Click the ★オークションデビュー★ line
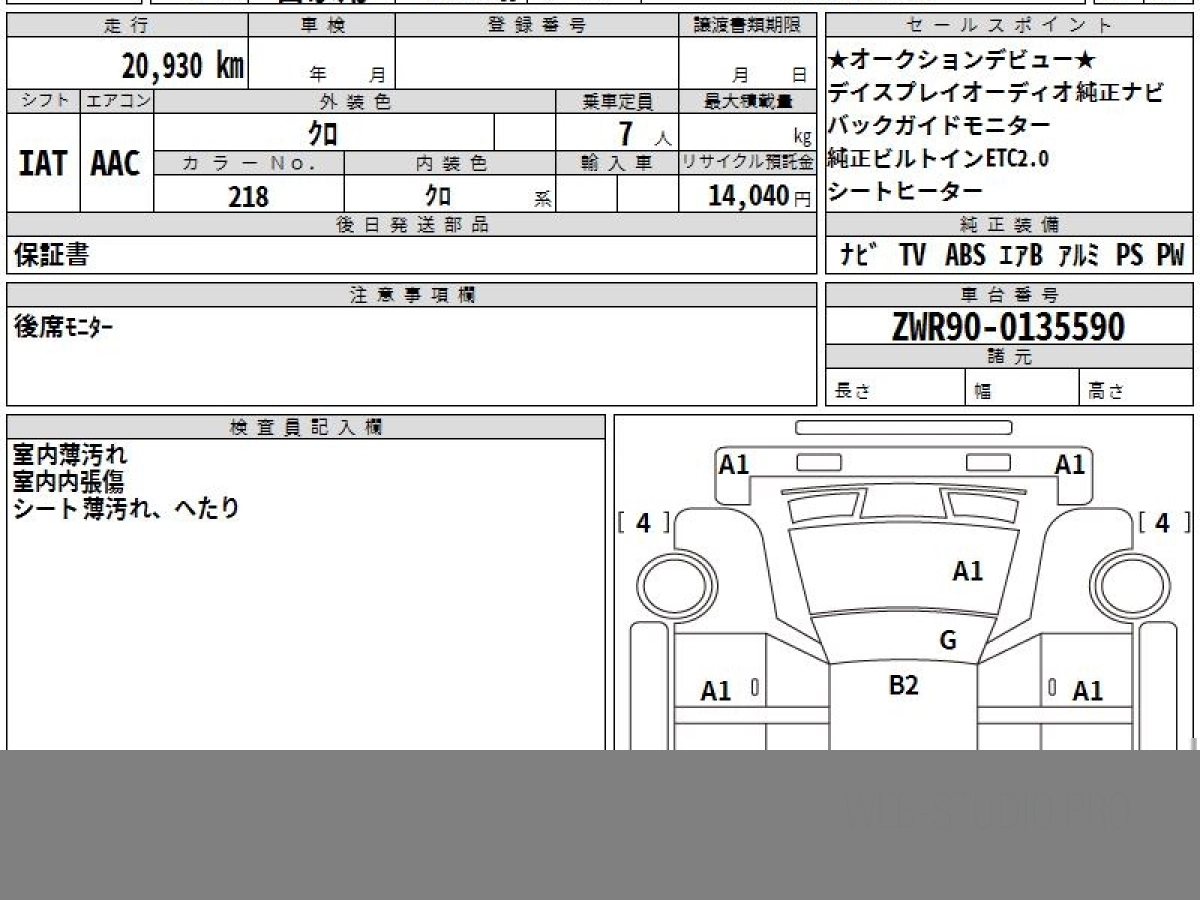1200x900 pixels. 962,61
